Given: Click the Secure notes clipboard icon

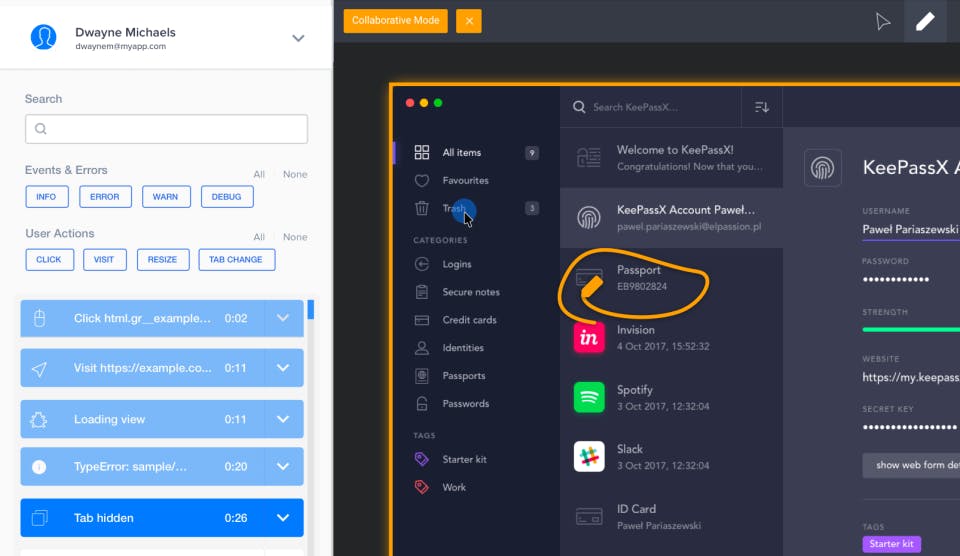Looking at the screenshot, I should click(422, 292).
